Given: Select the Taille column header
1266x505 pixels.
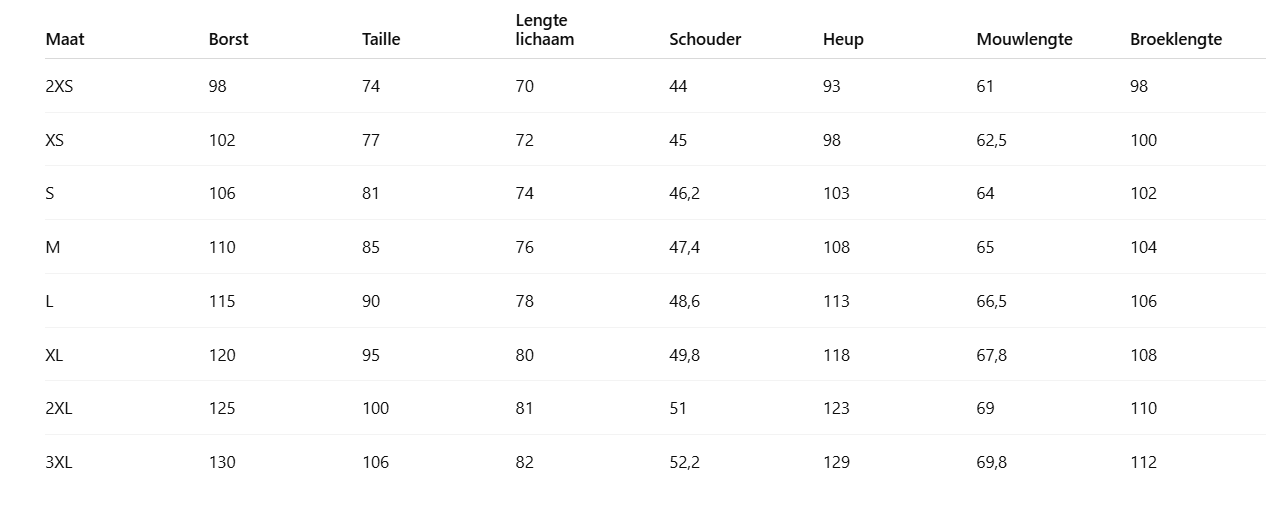Looking at the screenshot, I should coord(381,40).
